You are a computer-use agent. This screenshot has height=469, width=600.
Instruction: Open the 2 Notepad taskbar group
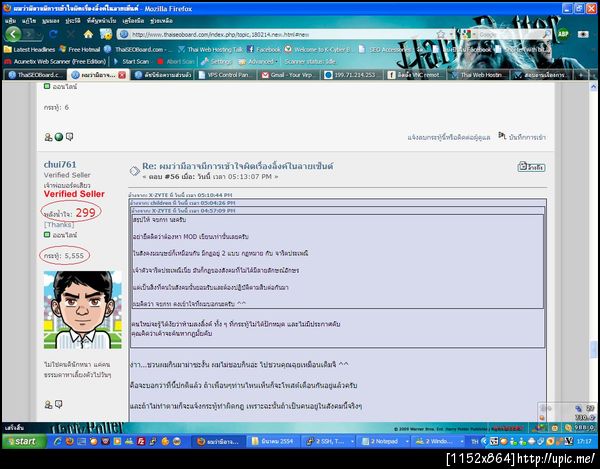tap(385, 441)
